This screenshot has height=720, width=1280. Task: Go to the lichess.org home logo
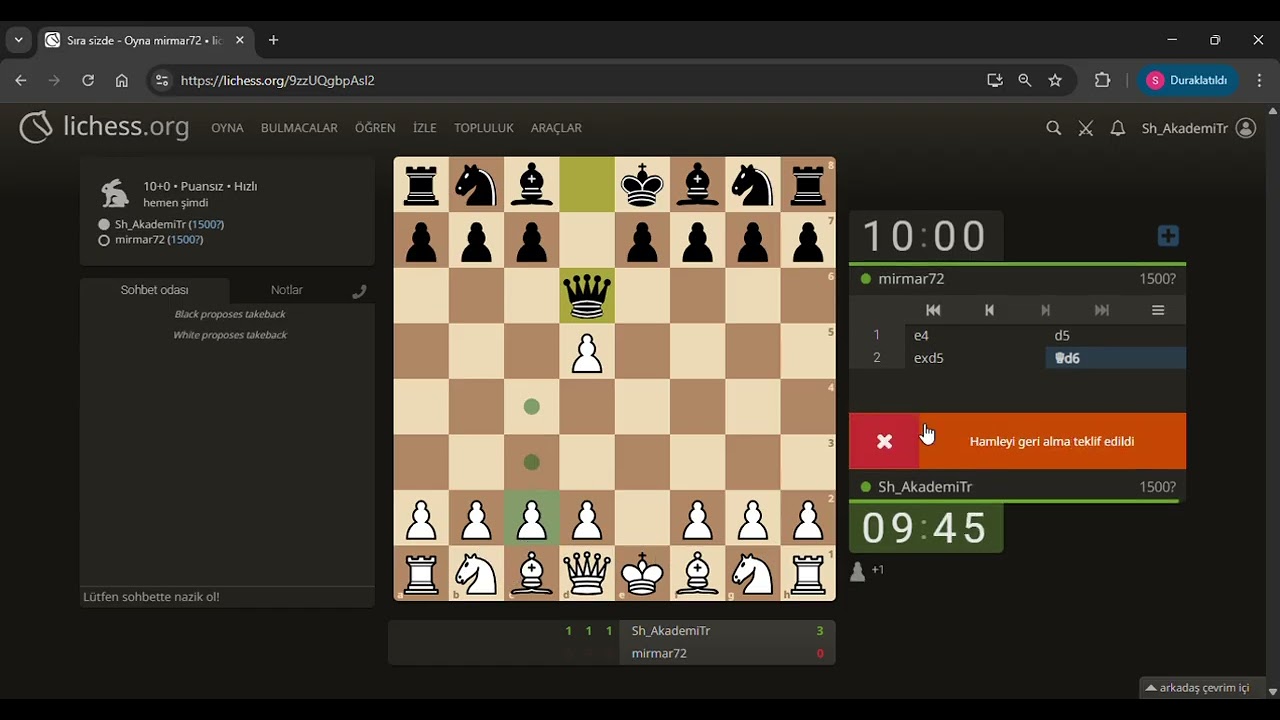[x=104, y=127]
